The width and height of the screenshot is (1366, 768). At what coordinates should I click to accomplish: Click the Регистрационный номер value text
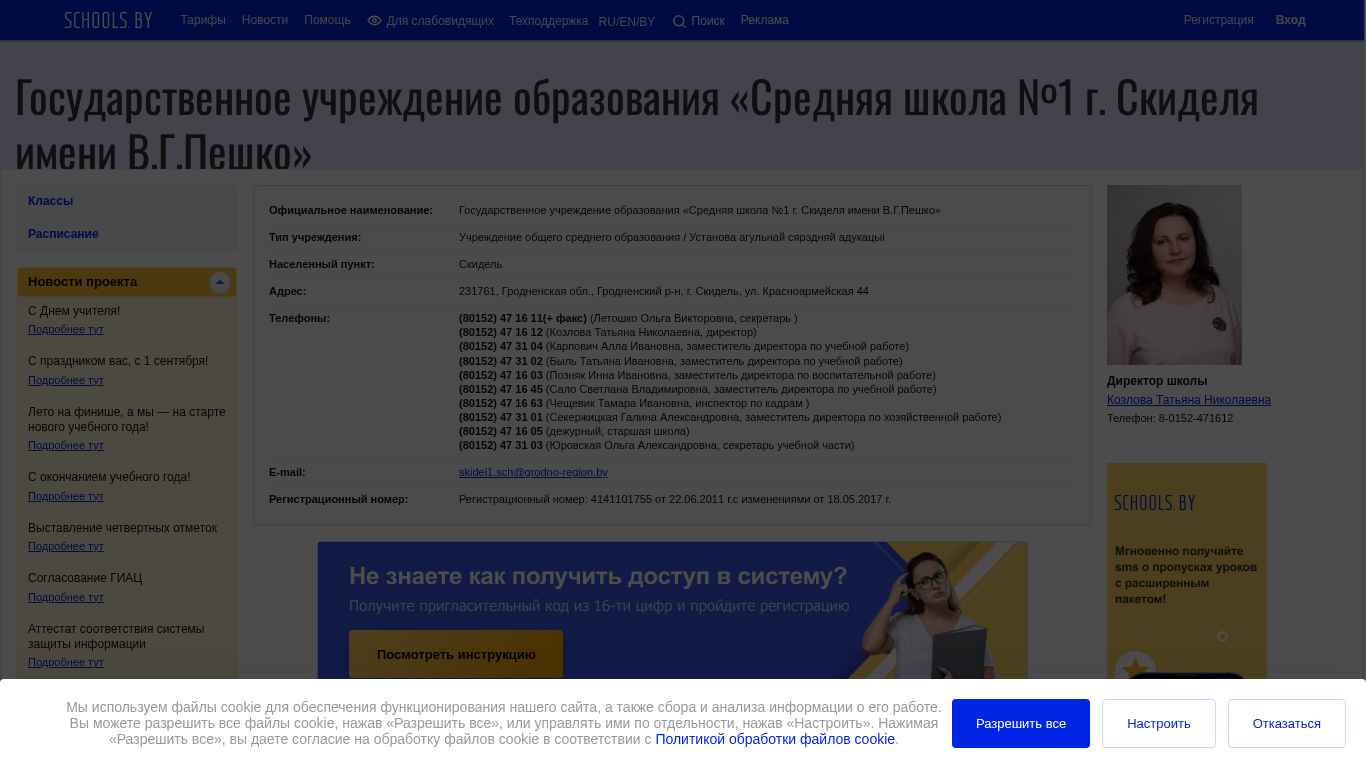click(x=675, y=499)
